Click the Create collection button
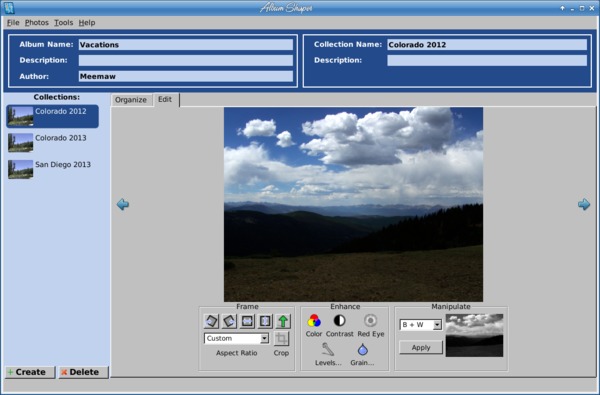Viewport: 600px width, 395px height. [30, 372]
